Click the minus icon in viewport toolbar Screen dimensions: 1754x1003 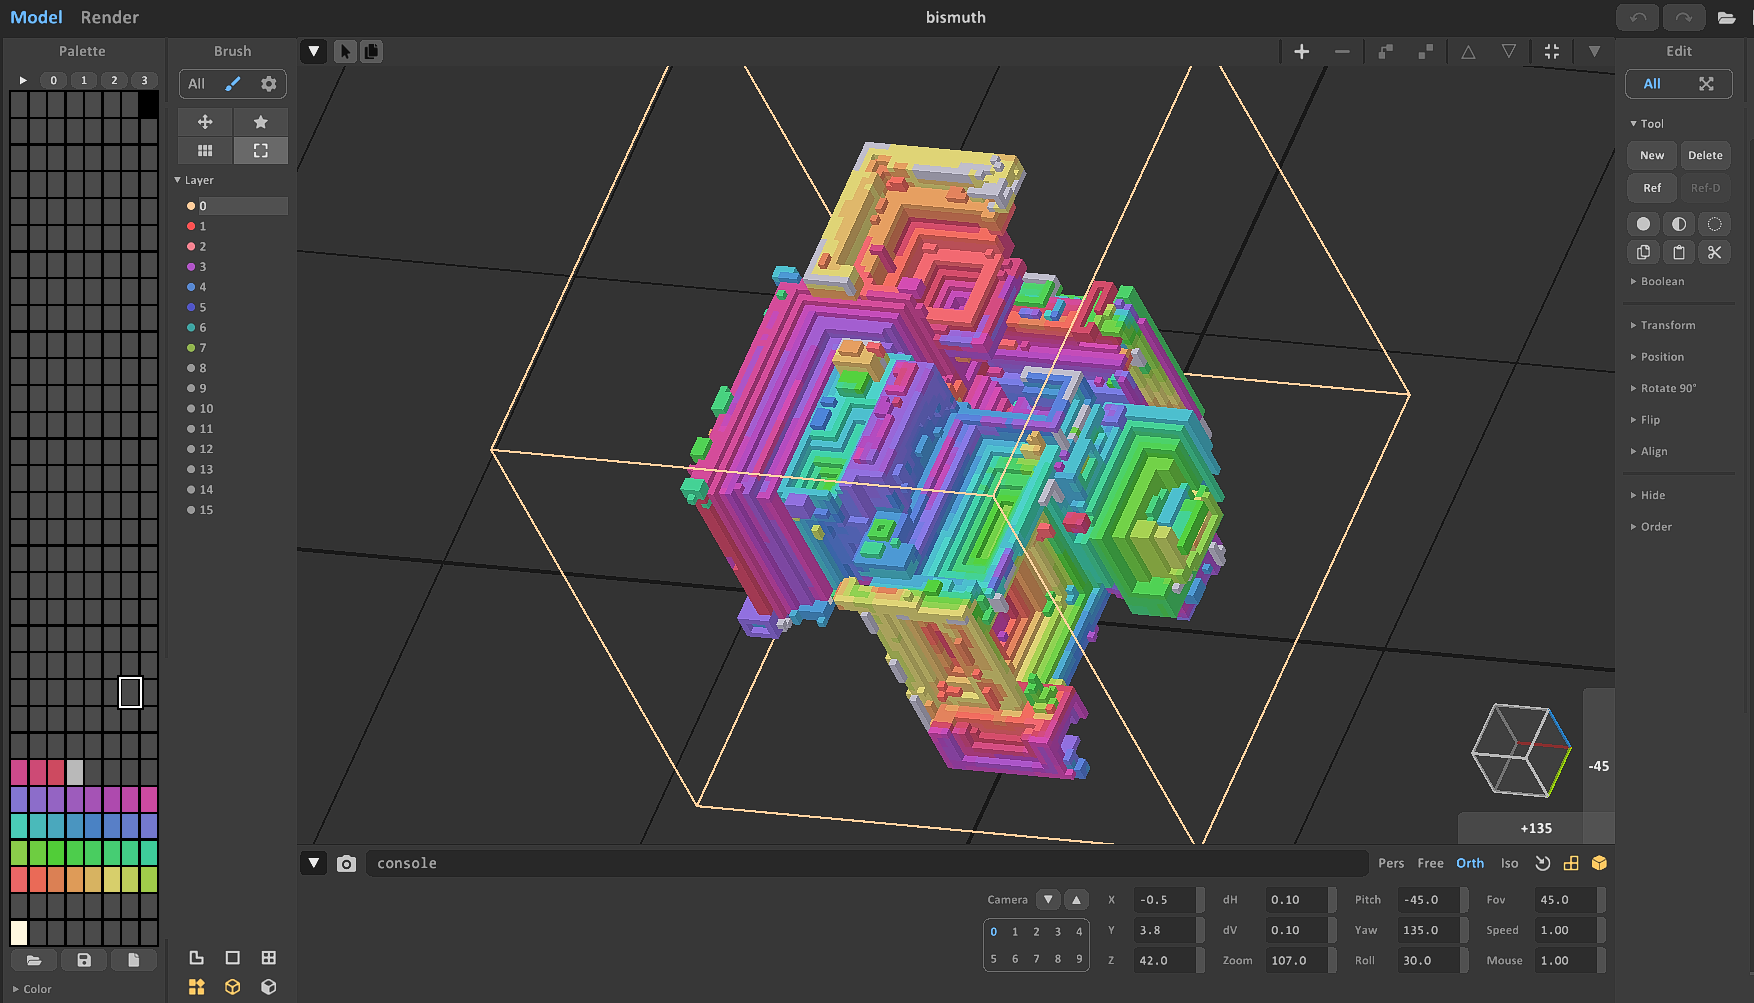coord(1342,51)
